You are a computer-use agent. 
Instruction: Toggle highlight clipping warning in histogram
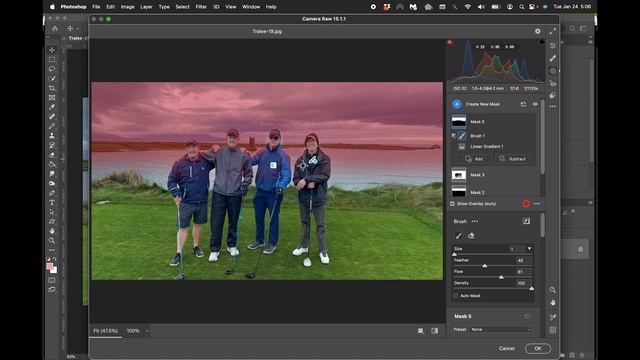click(x=542, y=42)
